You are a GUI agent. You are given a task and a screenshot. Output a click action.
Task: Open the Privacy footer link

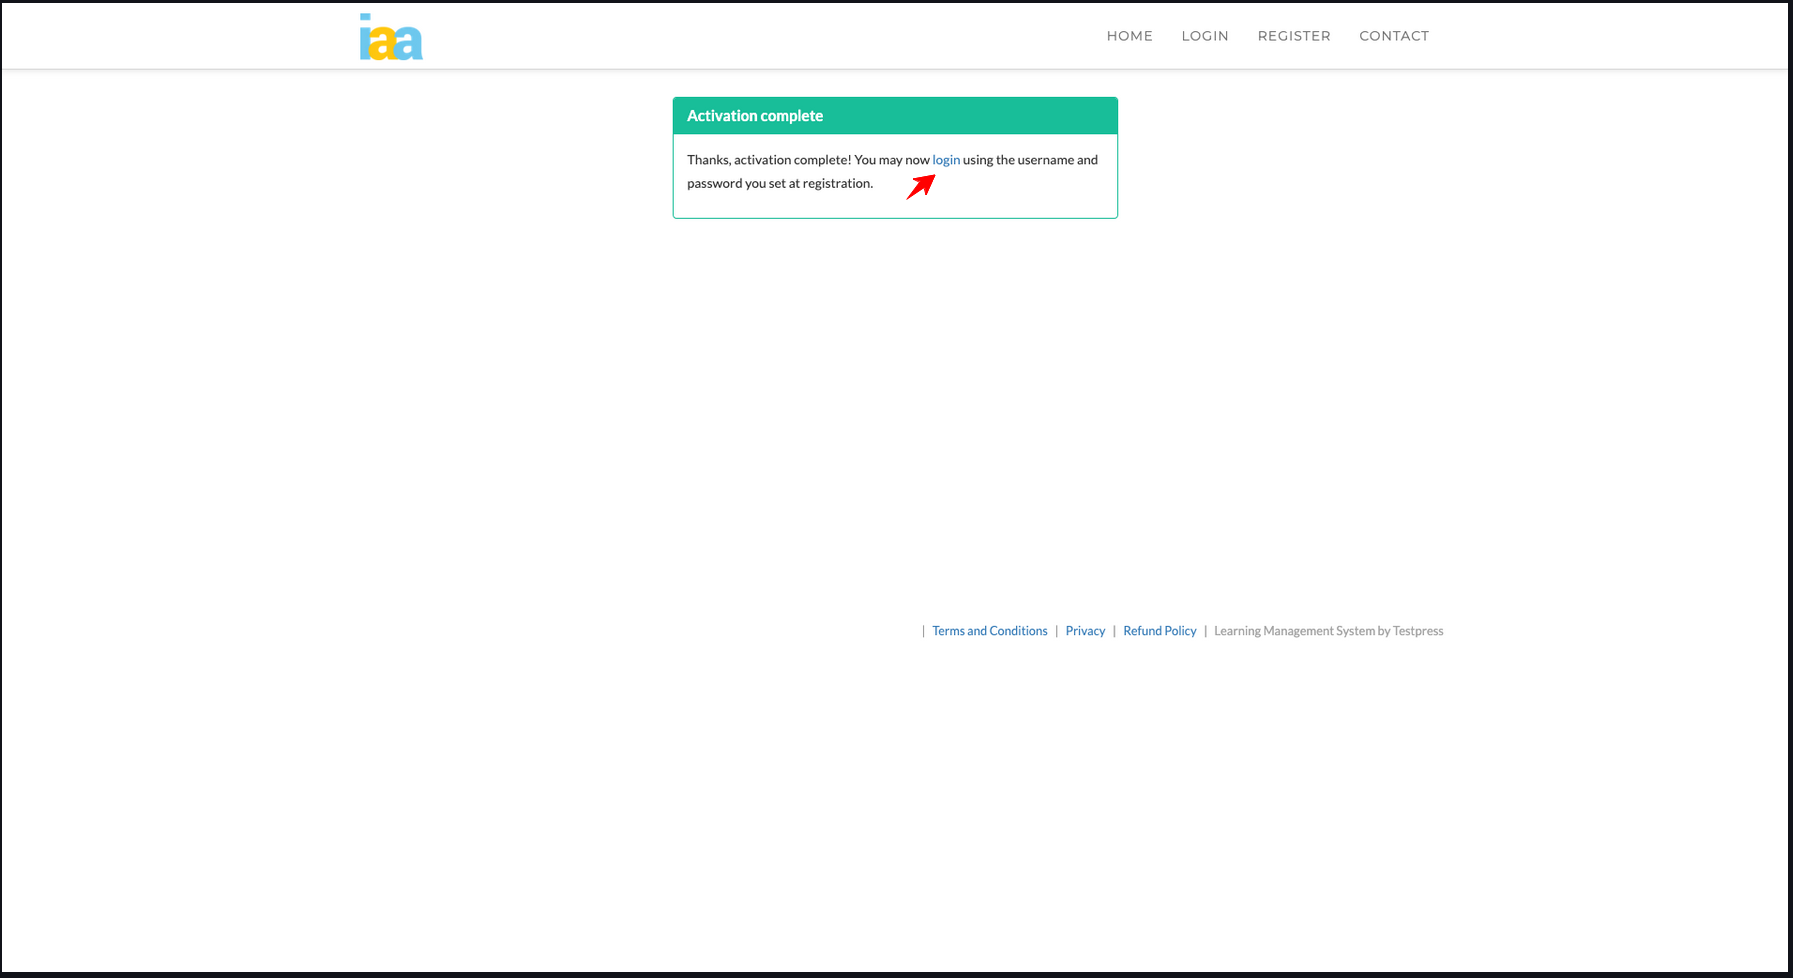[1085, 631]
